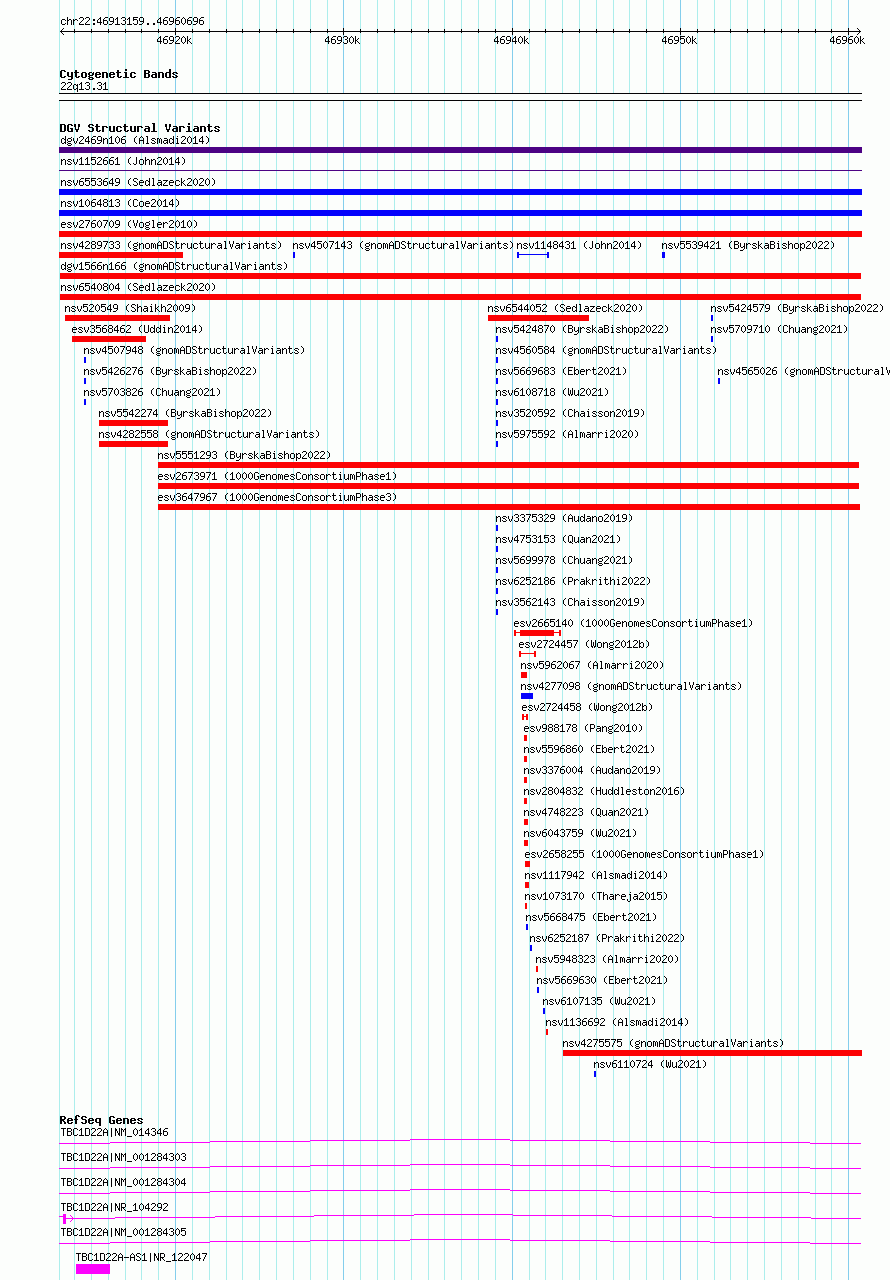Click the dgv2469n106 (Alsmadi2014) purple variant bar
Viewport: 890px width, 1280px height.
460,150
